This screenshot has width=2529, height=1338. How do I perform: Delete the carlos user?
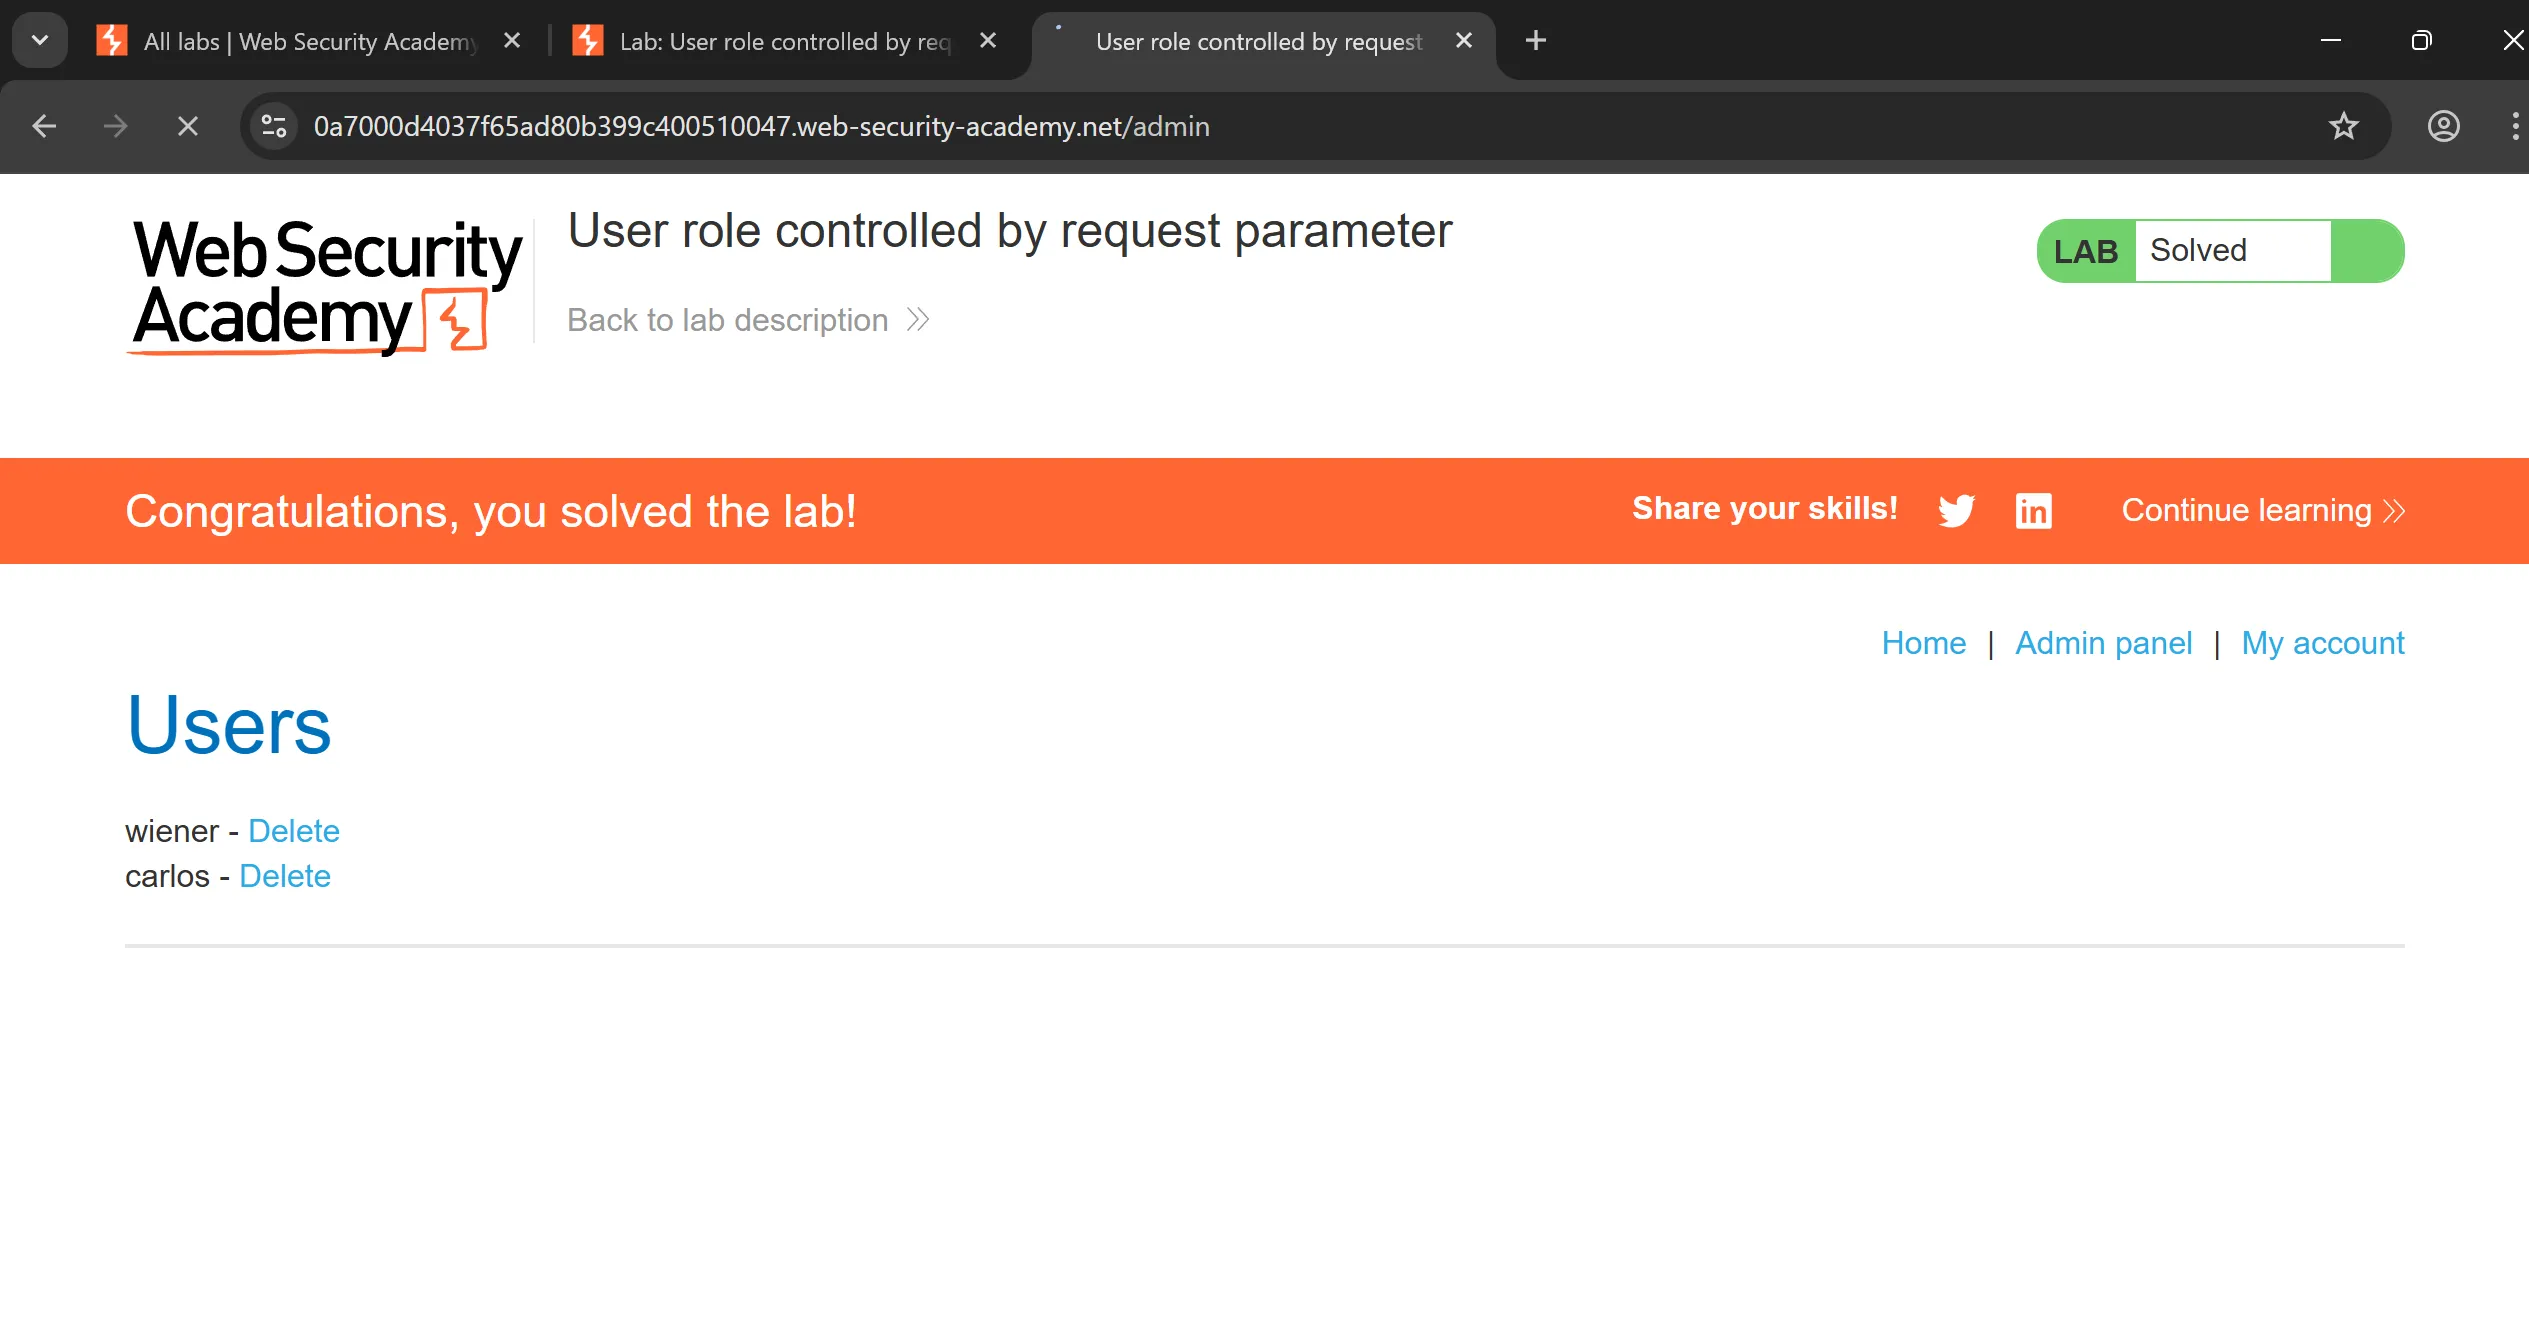(285, 876)
